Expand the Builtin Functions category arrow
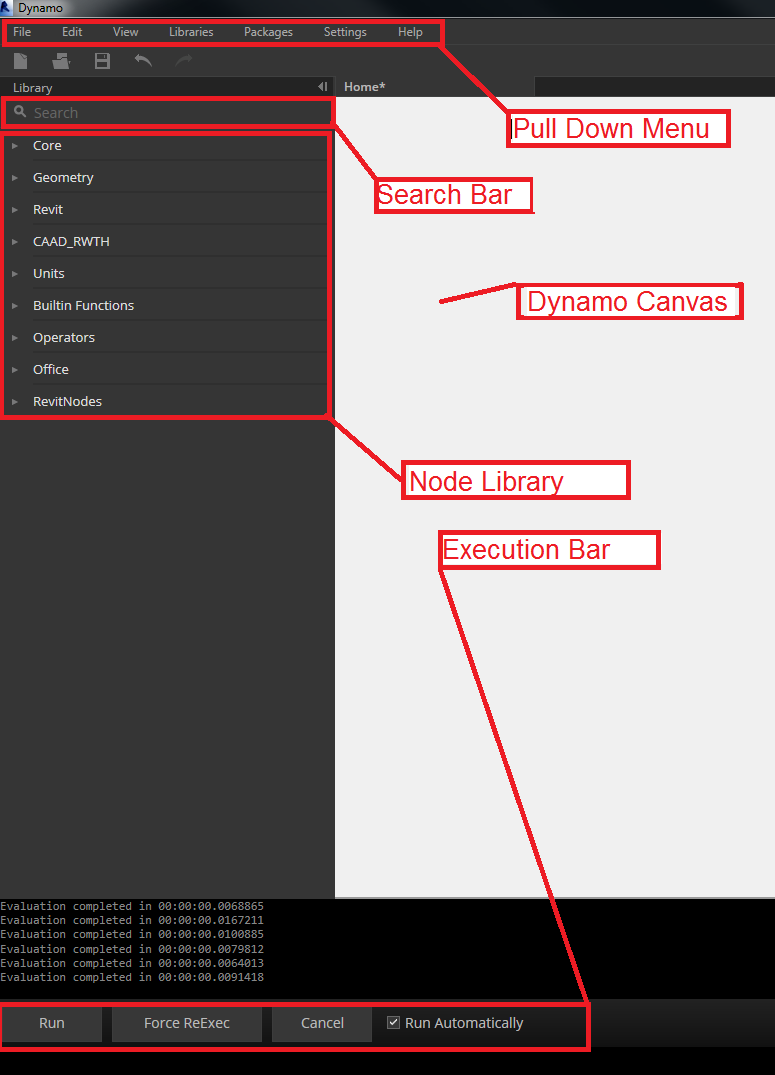Image resolution: width=775 pixels, height=1075 pixels. pos(14,306)
